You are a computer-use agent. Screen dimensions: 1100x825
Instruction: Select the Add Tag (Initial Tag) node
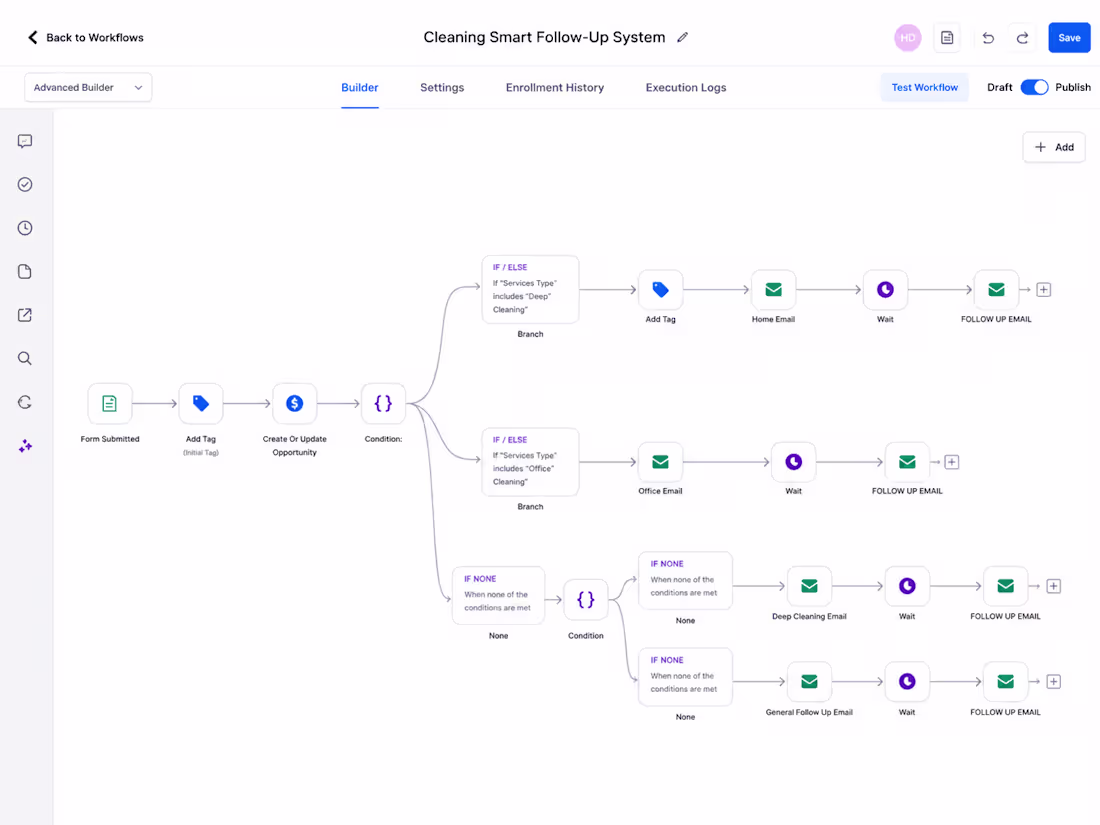coord(201,403)
